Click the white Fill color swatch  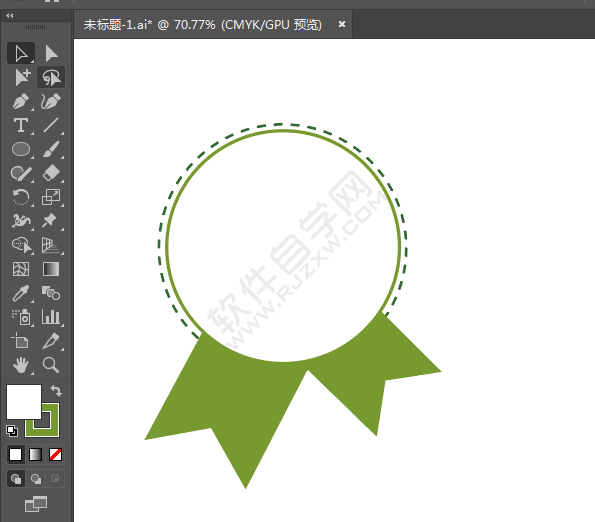24,402
